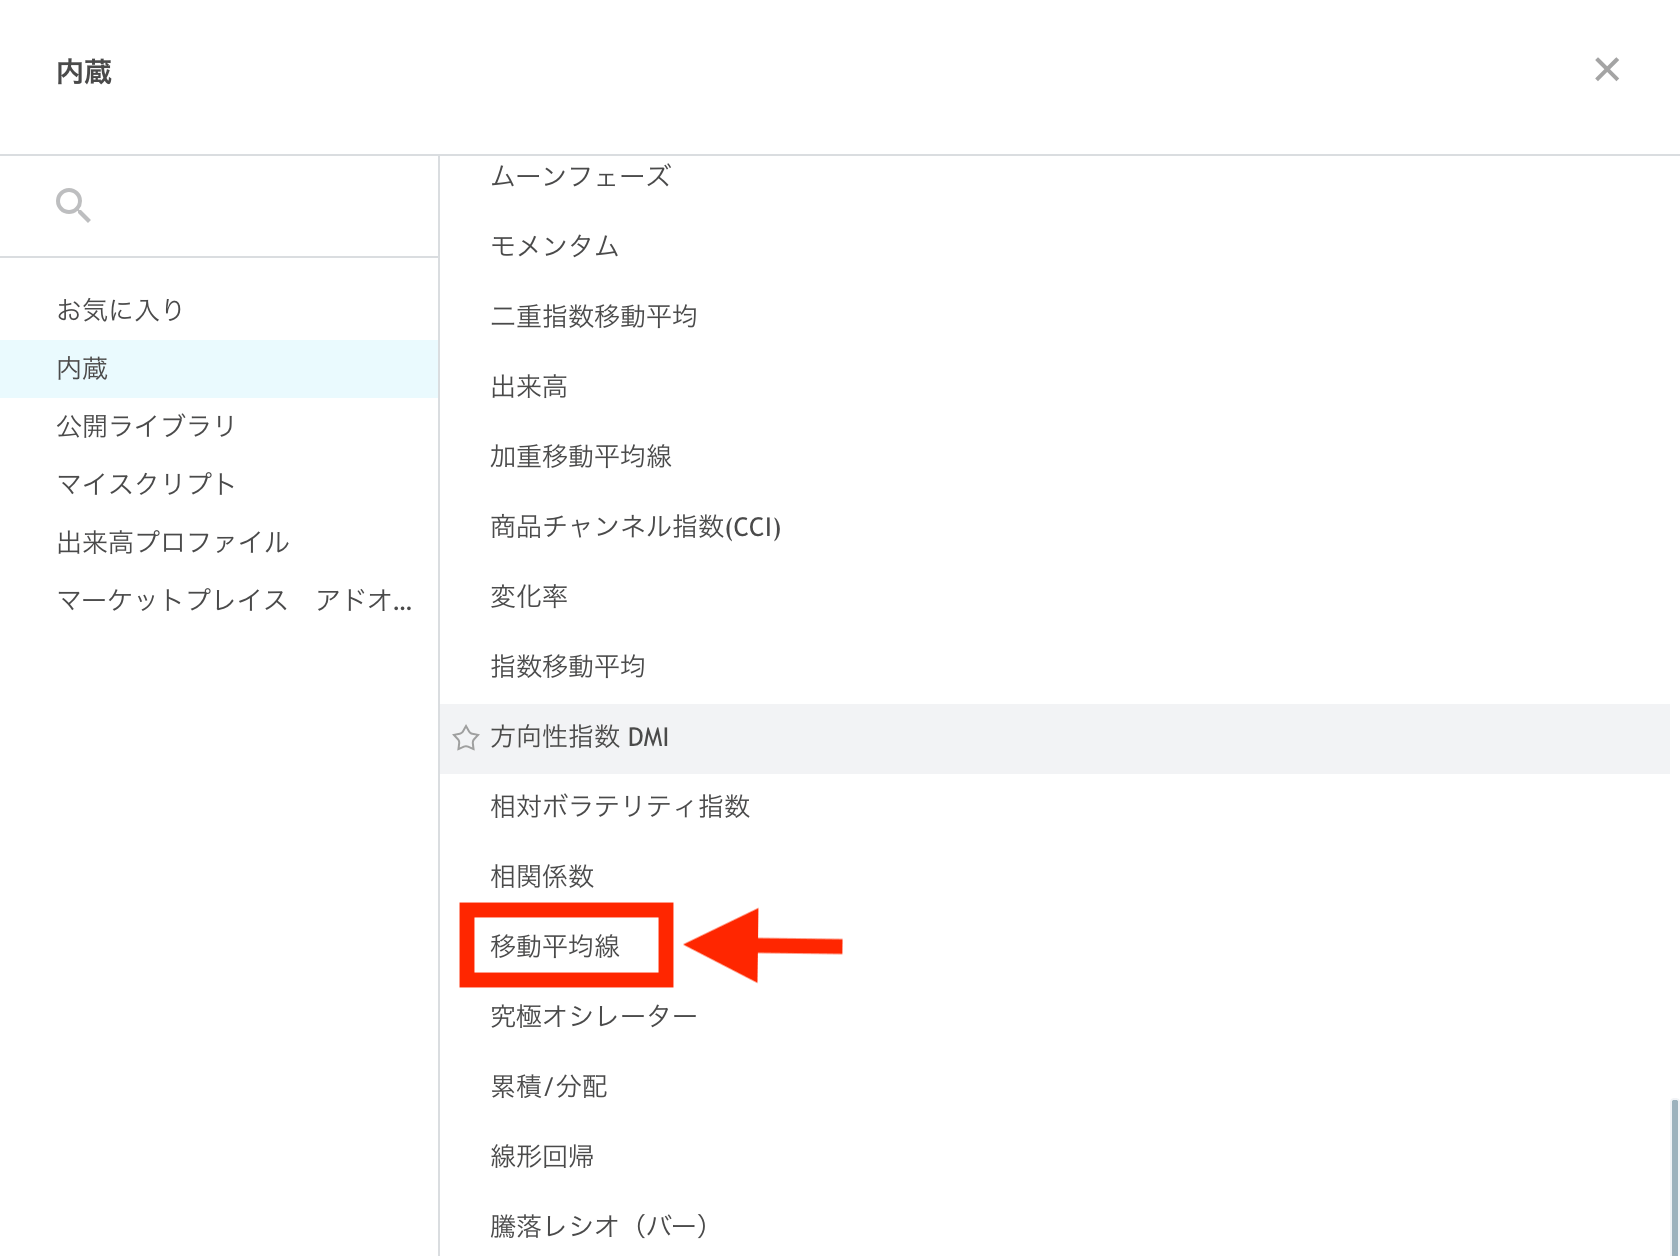Select 方向性指数 DMI indicator
The image size is (1680, 1256).
coord(1055,738)
